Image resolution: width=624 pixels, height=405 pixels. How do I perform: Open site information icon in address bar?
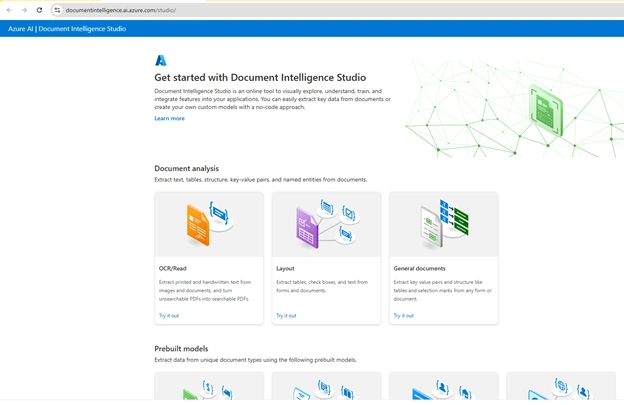57,10
